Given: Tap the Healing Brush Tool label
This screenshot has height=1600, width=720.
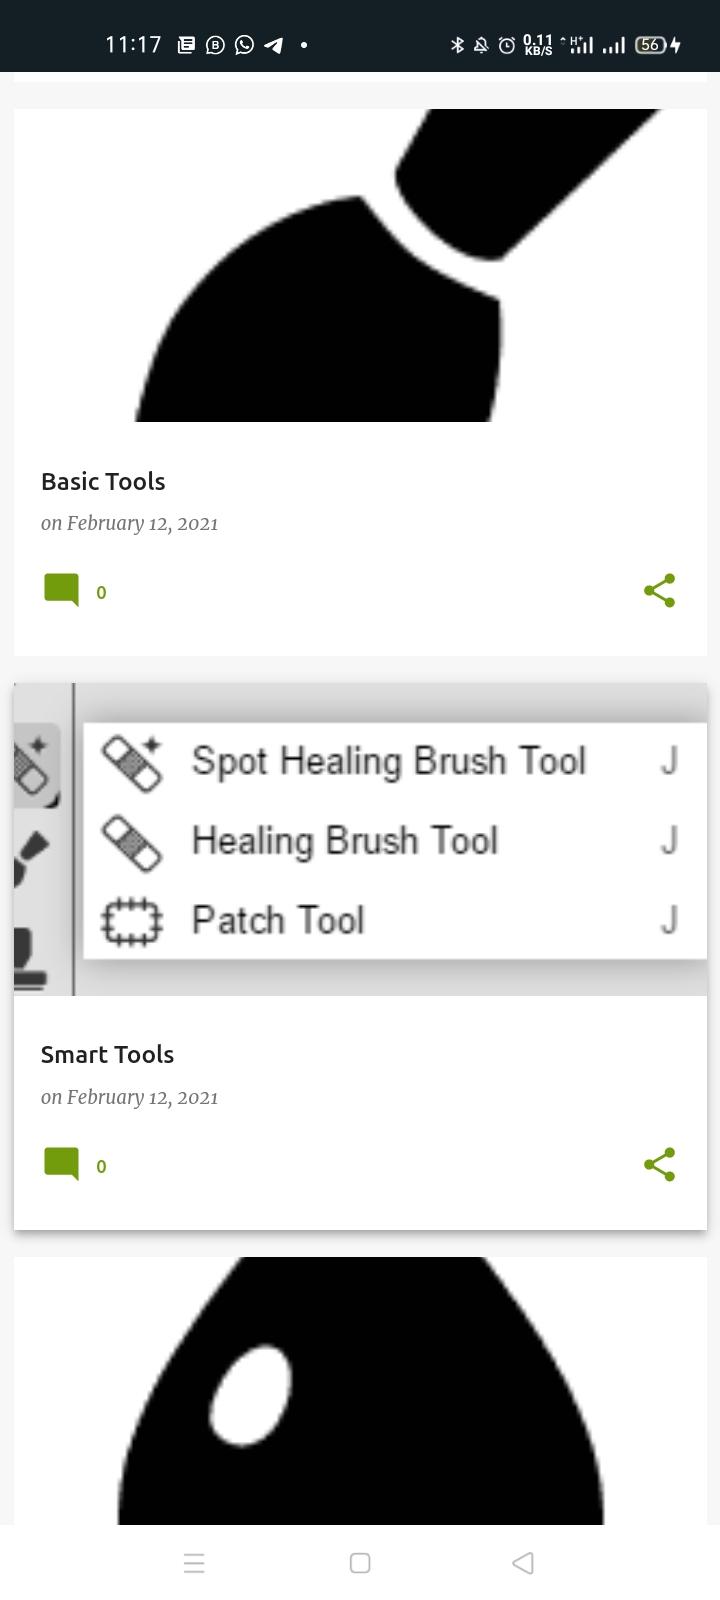Looking at the screenshot, I should point(344,841).
